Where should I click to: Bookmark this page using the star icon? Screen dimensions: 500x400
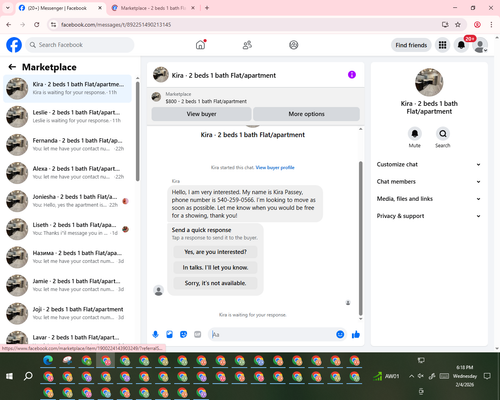(458, 25)
